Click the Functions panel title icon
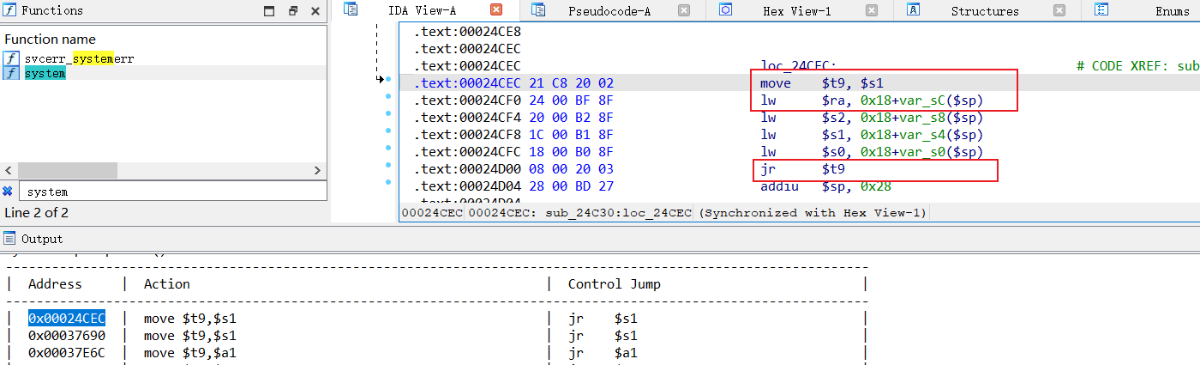 9,11
